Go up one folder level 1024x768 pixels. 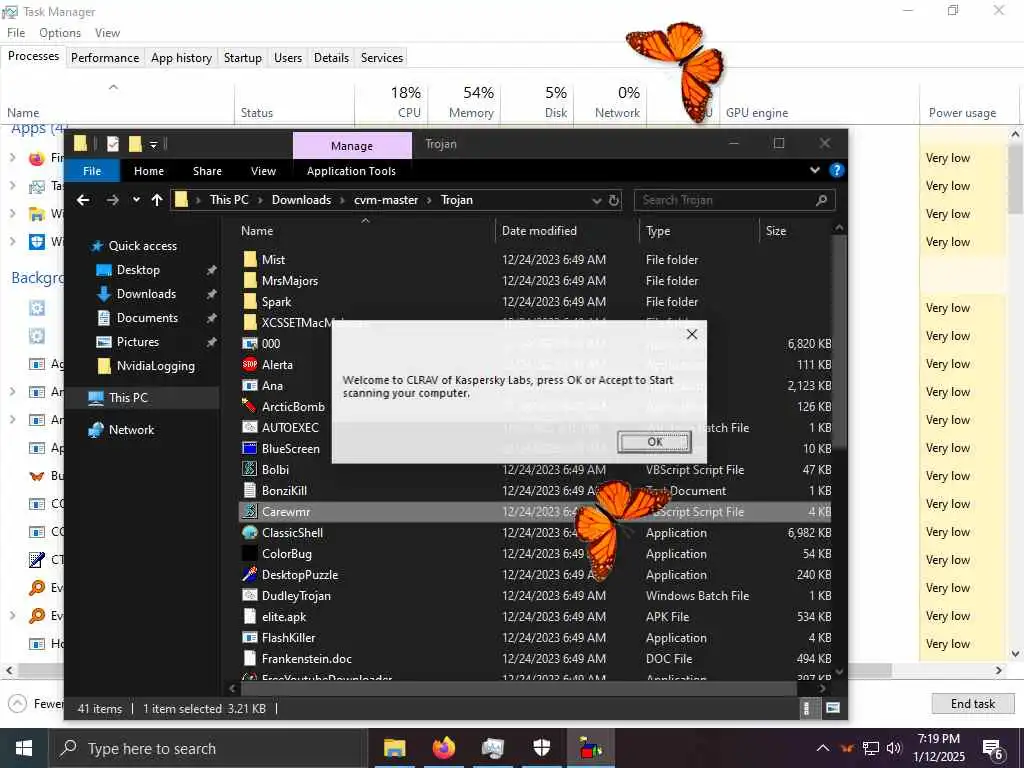(157, 200)
